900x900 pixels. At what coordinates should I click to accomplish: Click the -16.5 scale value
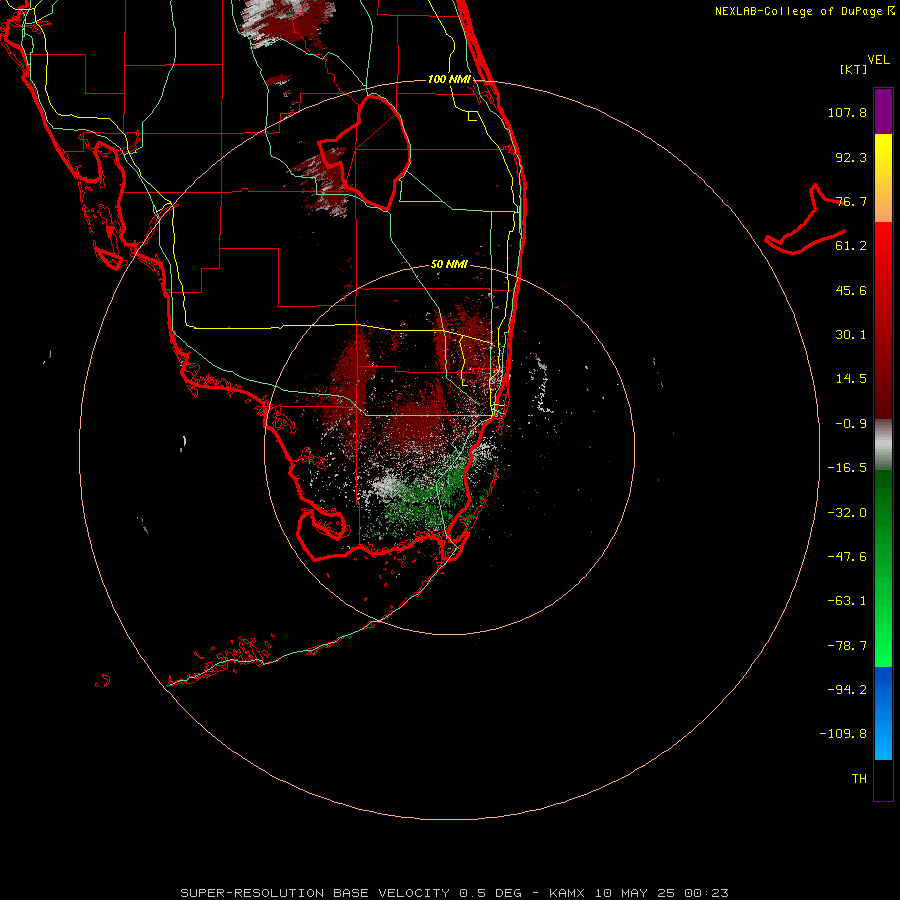(x=847, y=468)
